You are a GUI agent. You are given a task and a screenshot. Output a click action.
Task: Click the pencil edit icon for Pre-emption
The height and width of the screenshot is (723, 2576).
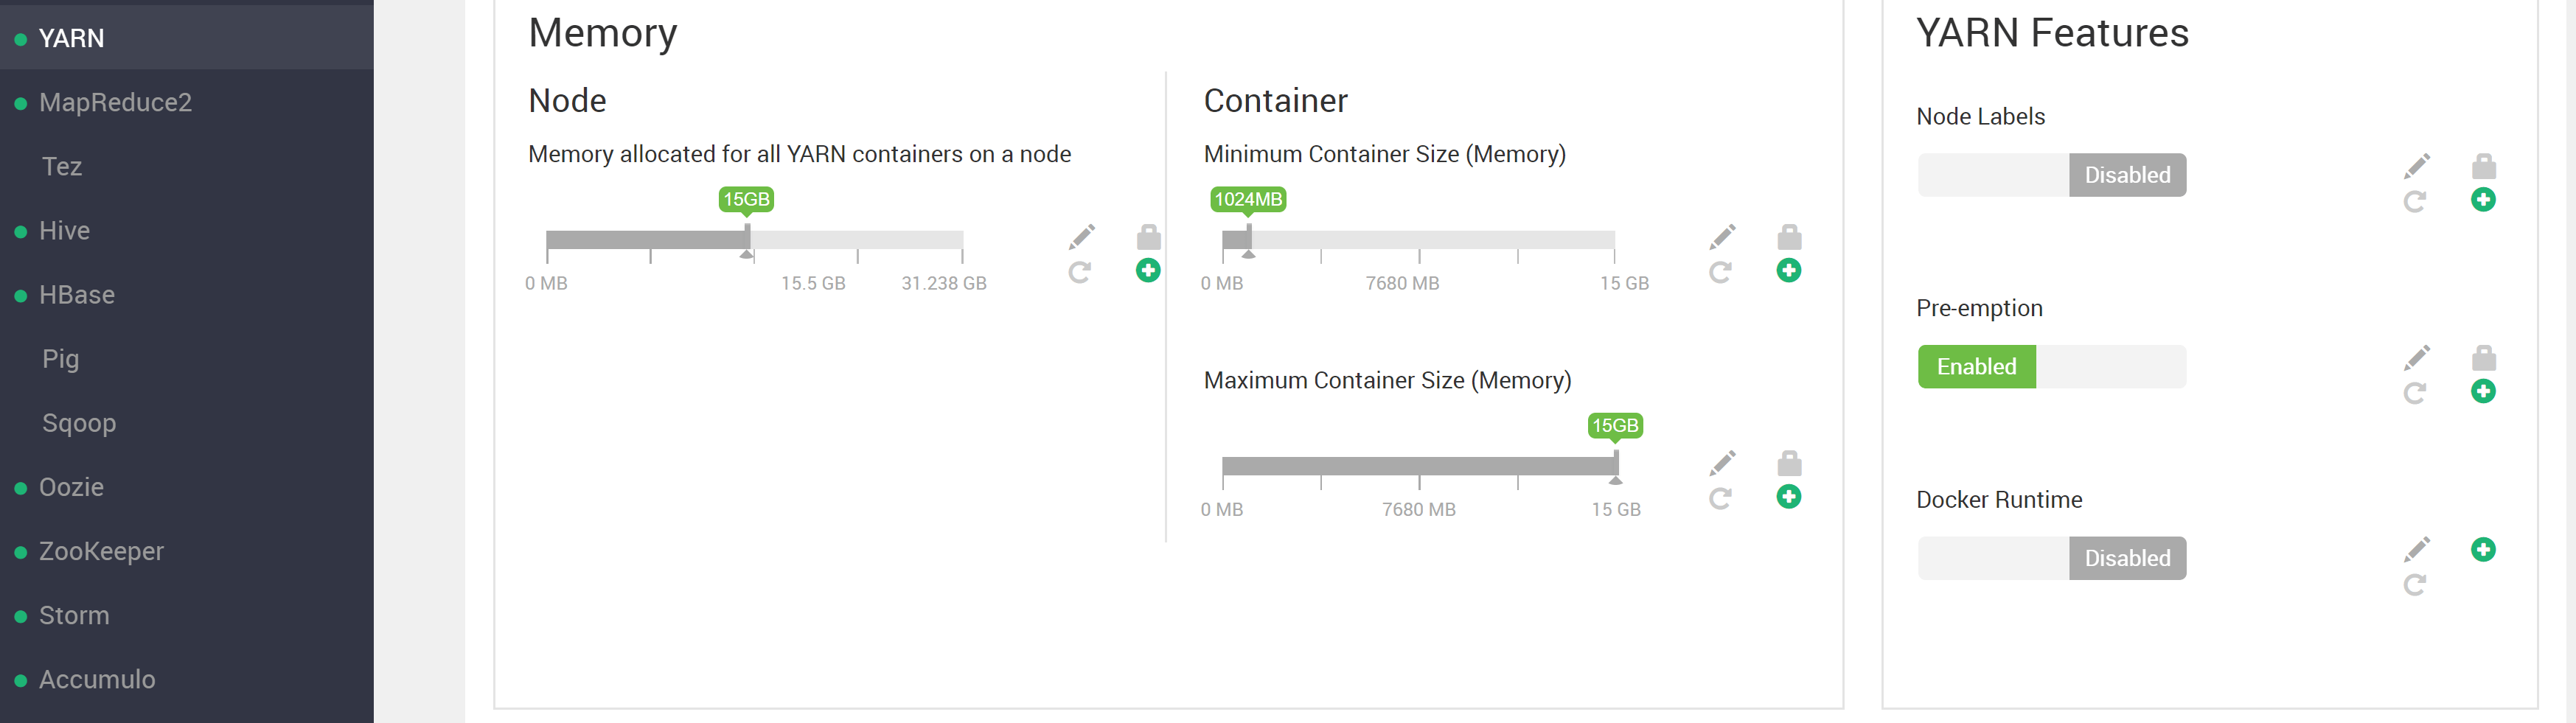(2417, 357)
